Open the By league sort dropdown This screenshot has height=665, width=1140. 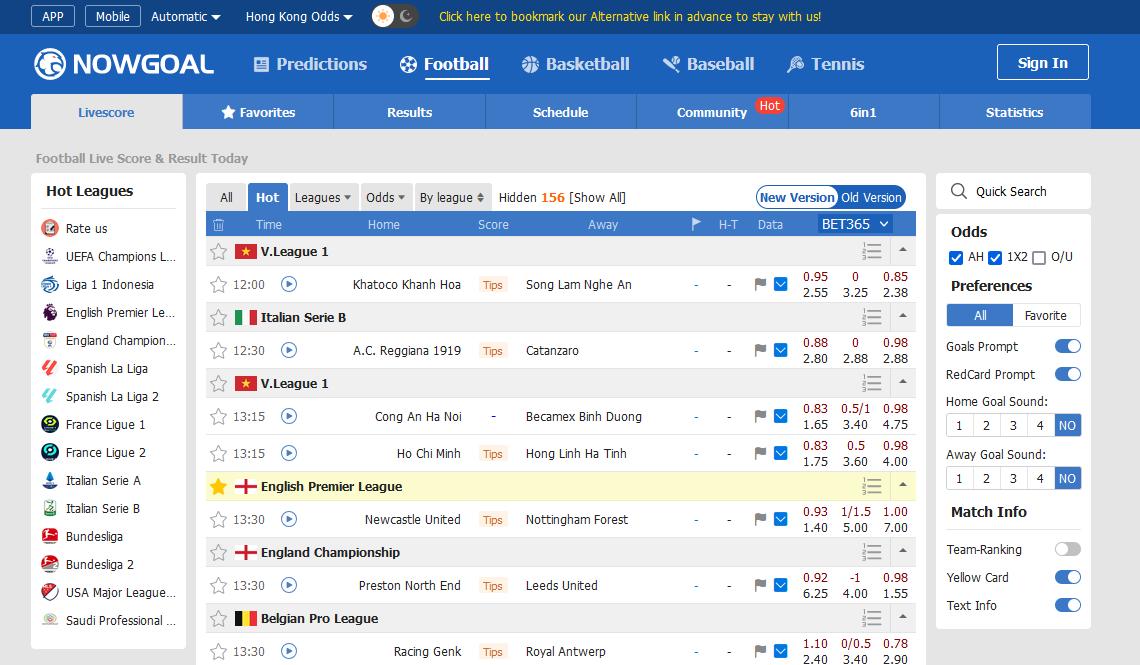coord(451,197)
